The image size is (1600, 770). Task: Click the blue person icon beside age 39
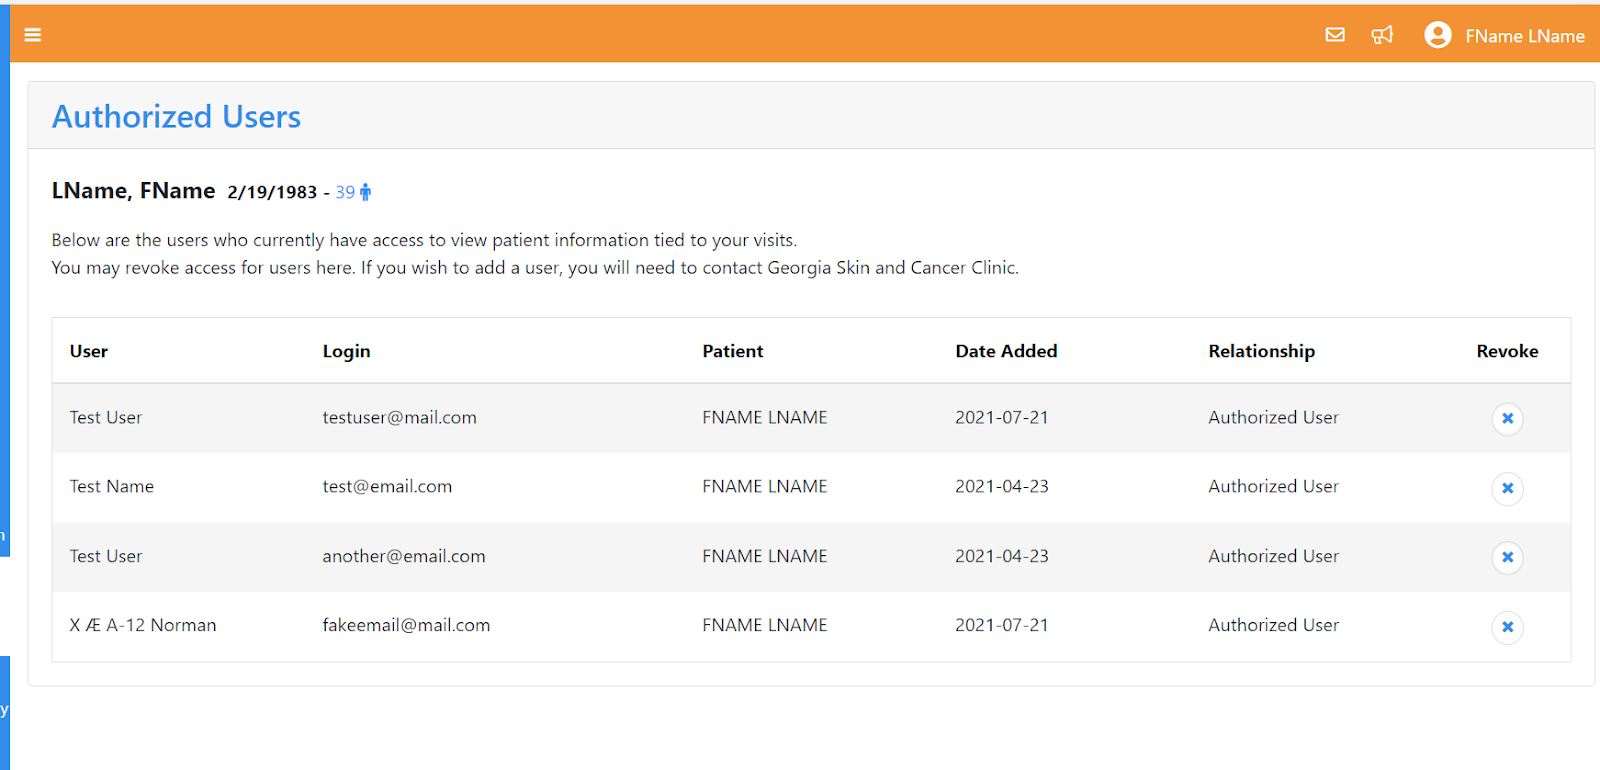tap(366, 192)
